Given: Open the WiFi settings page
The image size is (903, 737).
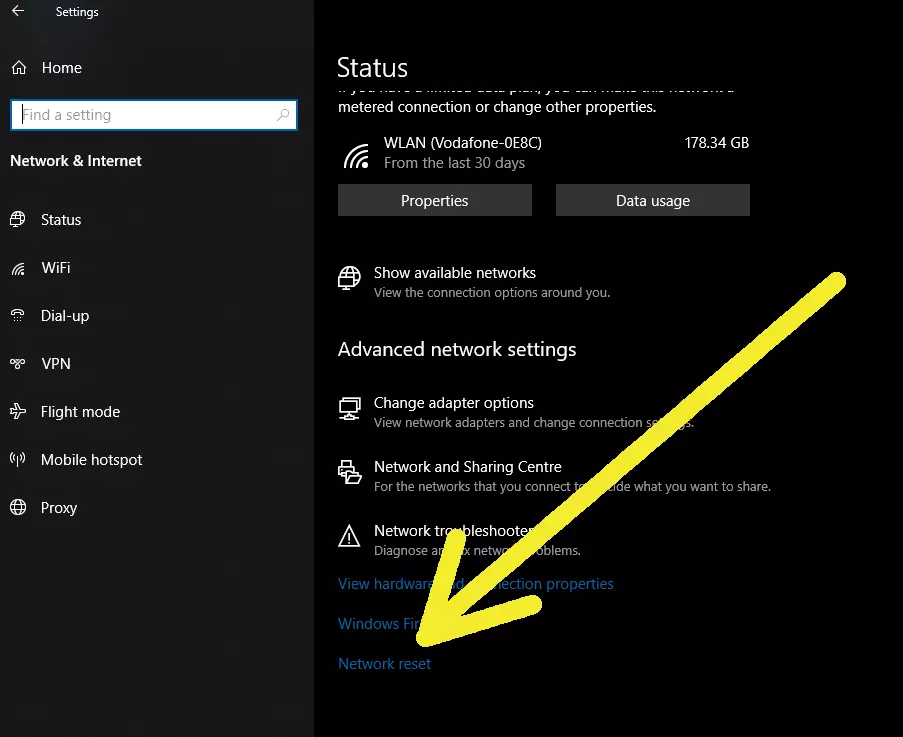Looking at the screenshot, I should [56, 268].
